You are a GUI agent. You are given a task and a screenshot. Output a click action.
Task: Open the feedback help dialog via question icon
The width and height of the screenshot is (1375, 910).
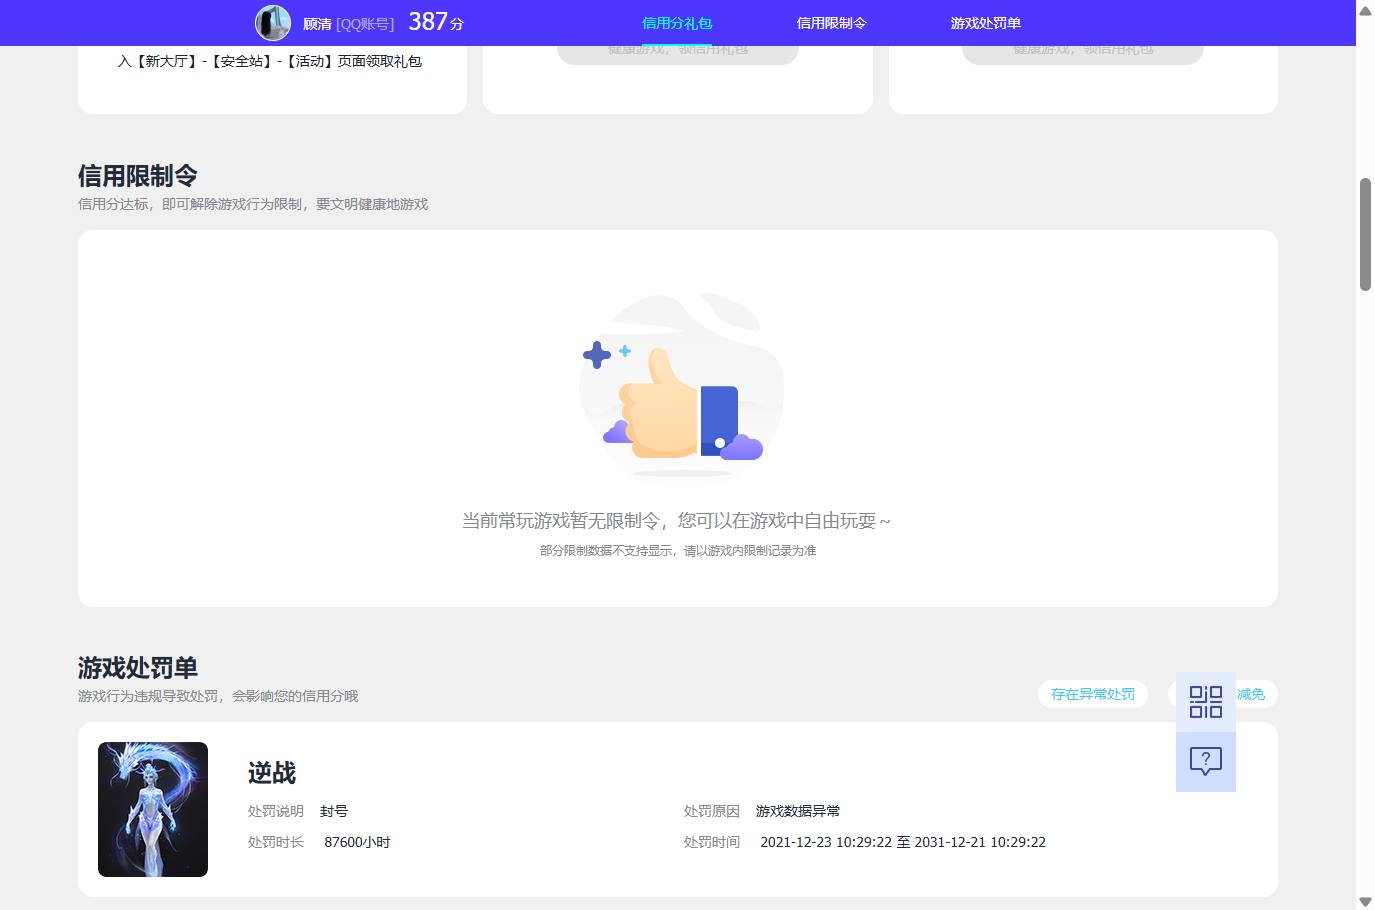[x=1206, y=761]
